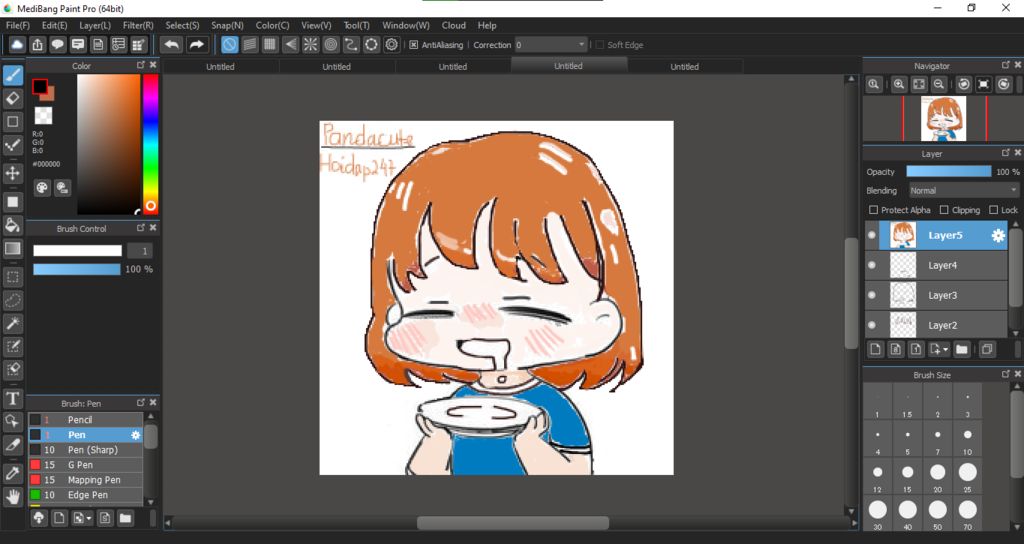Open the Blending mode dropdown
Screen dimensions: 1024x544
(964, 191)
